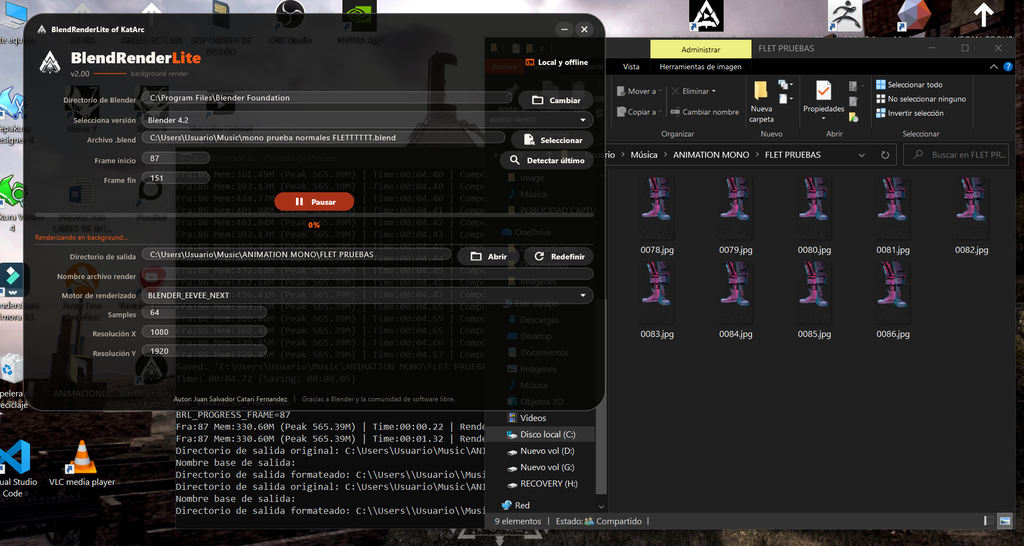Click the Redefinir button
Image resolution: width=1024 pixels, height=546 pixels.
(x=559, y=257)
